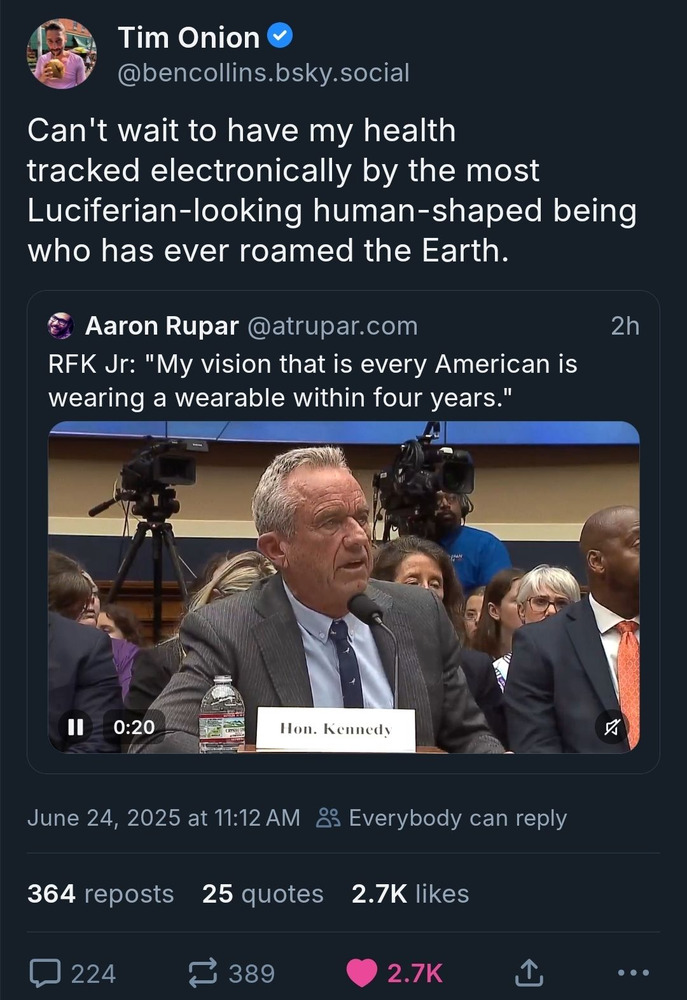View the 364 reposts list
This screenshot has width=687, height=1000.
[x=100, y=893]
